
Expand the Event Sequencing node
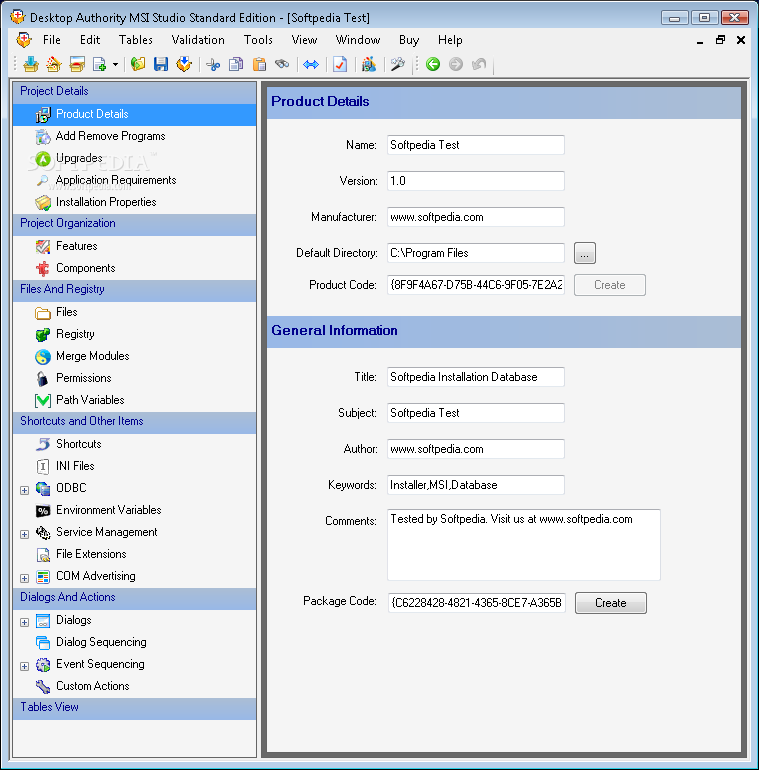25,666
